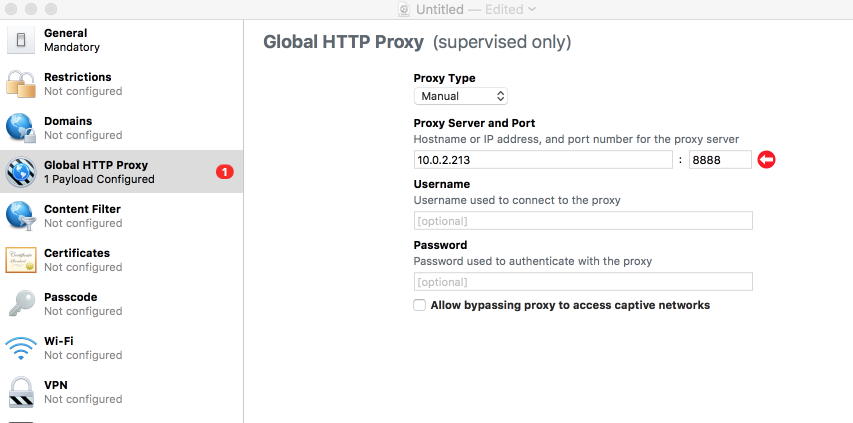Open the Proxy Type Manual dropdown
853x423 pixels.
[461, 96]
